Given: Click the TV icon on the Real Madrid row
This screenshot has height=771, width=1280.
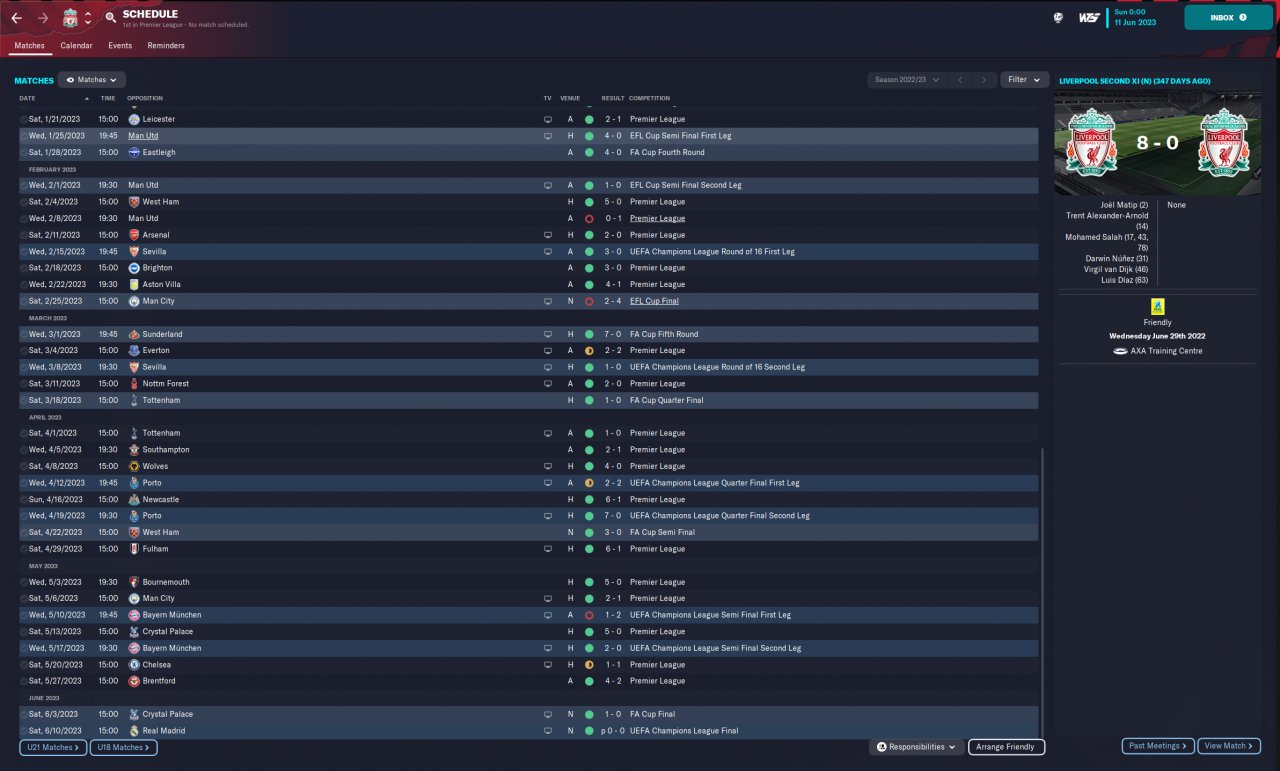Looking at the screenshot, I should click(547, 731).
